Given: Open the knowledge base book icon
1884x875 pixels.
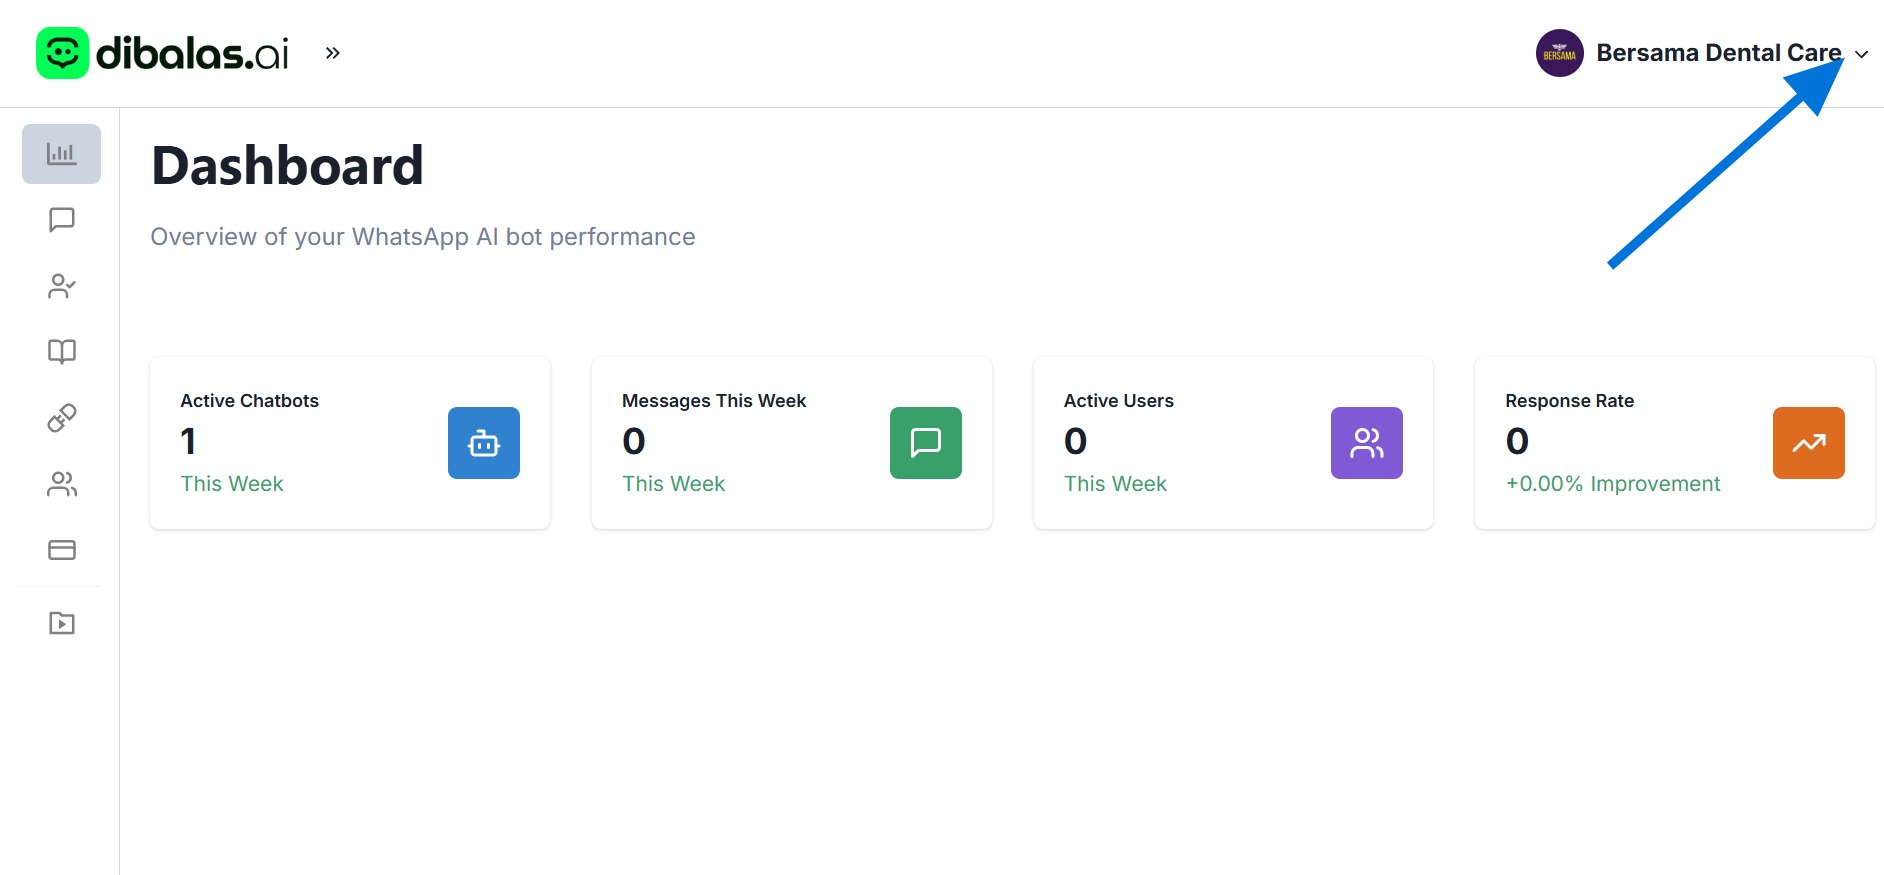Looking at the screenshot, I should [x=61, y=352].
